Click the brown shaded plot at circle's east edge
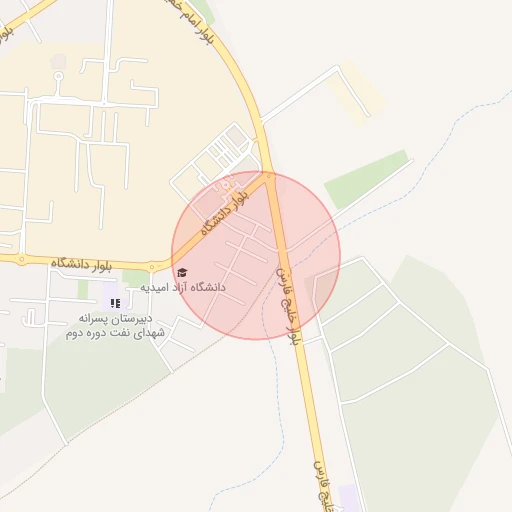 point(322,289)
